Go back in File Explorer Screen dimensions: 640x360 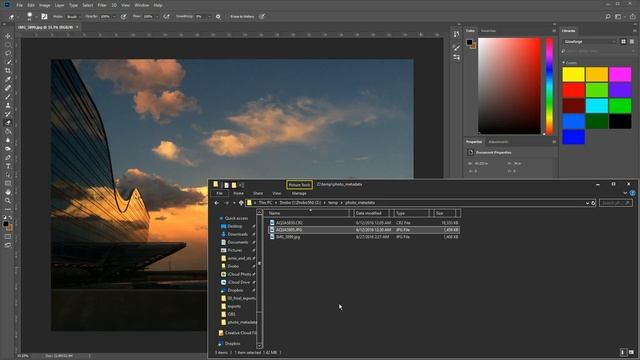217,203
